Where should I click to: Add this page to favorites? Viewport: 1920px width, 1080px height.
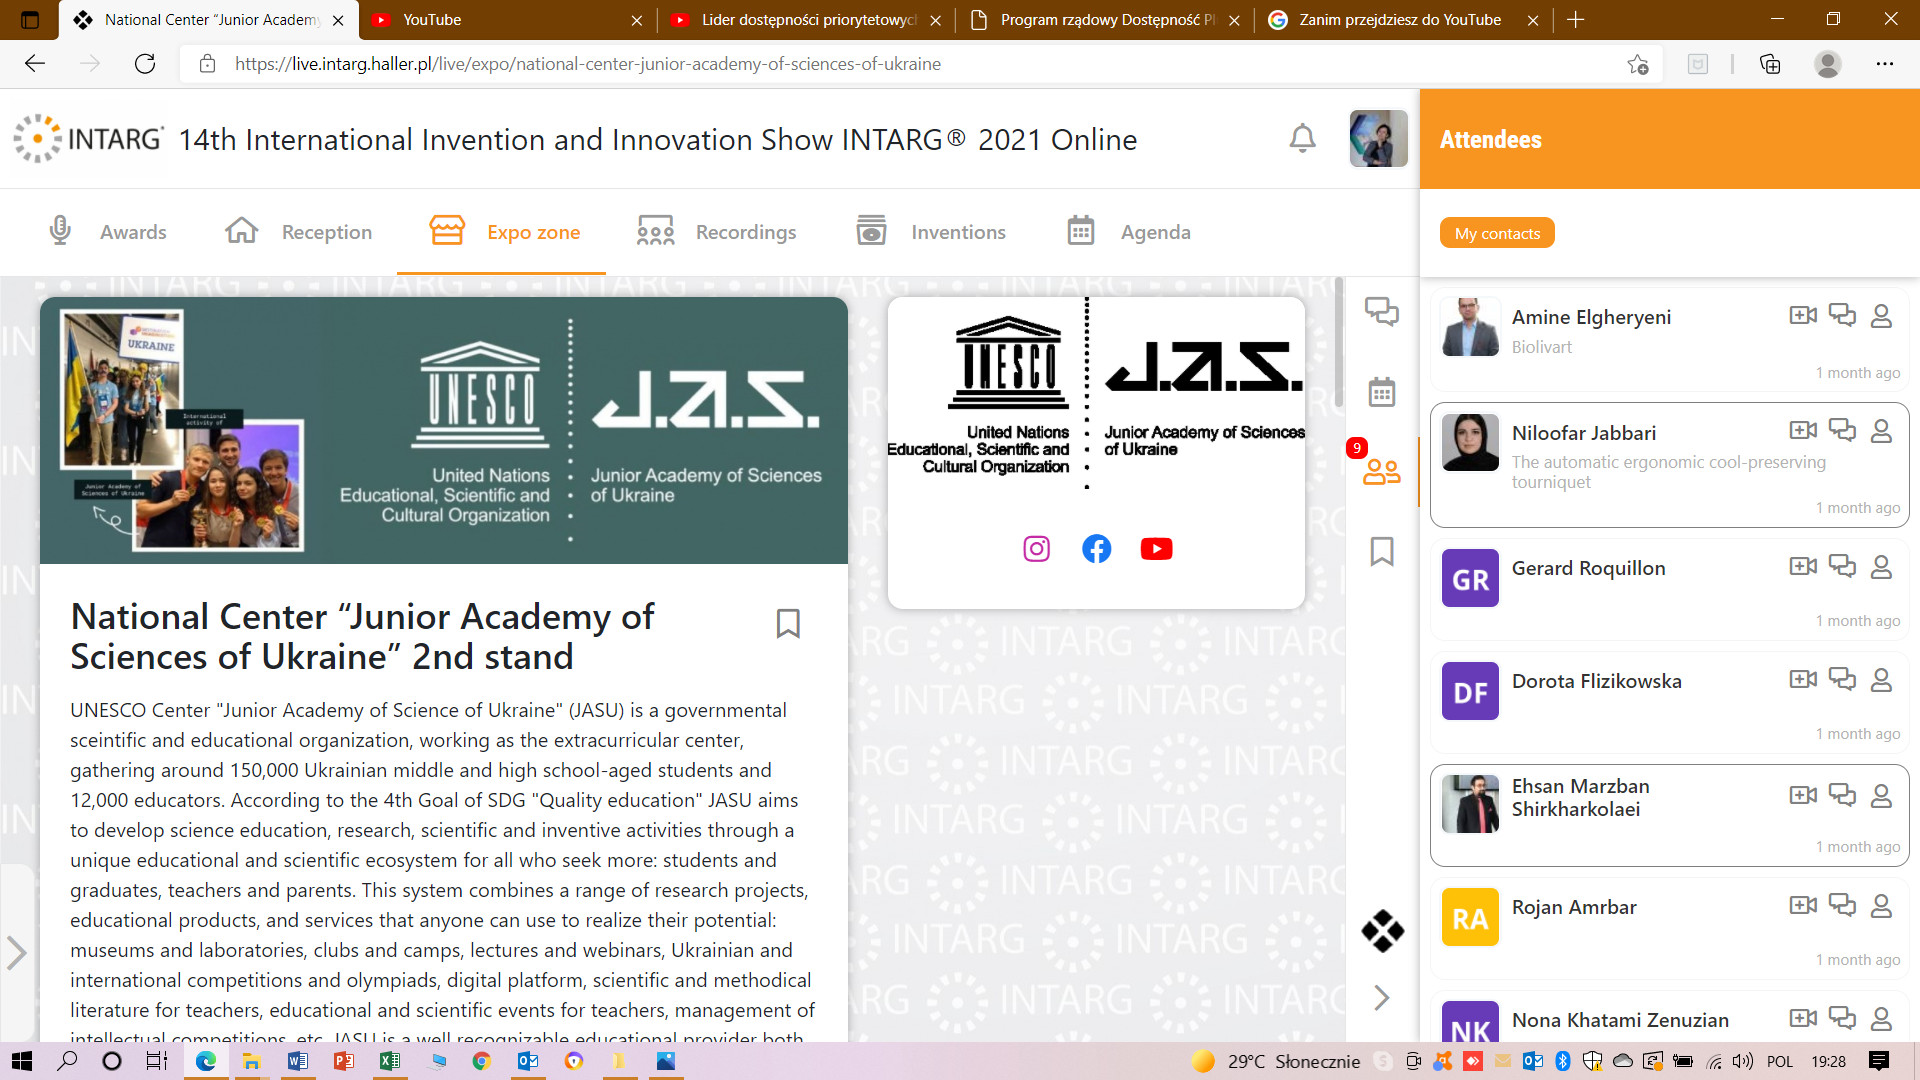pyautogui.click(x=1637, y=64)
